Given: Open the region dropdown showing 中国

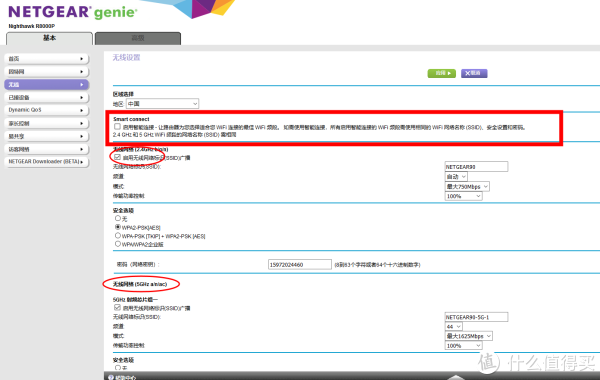Looking at the screenshot, I should (x=162, y=104).
